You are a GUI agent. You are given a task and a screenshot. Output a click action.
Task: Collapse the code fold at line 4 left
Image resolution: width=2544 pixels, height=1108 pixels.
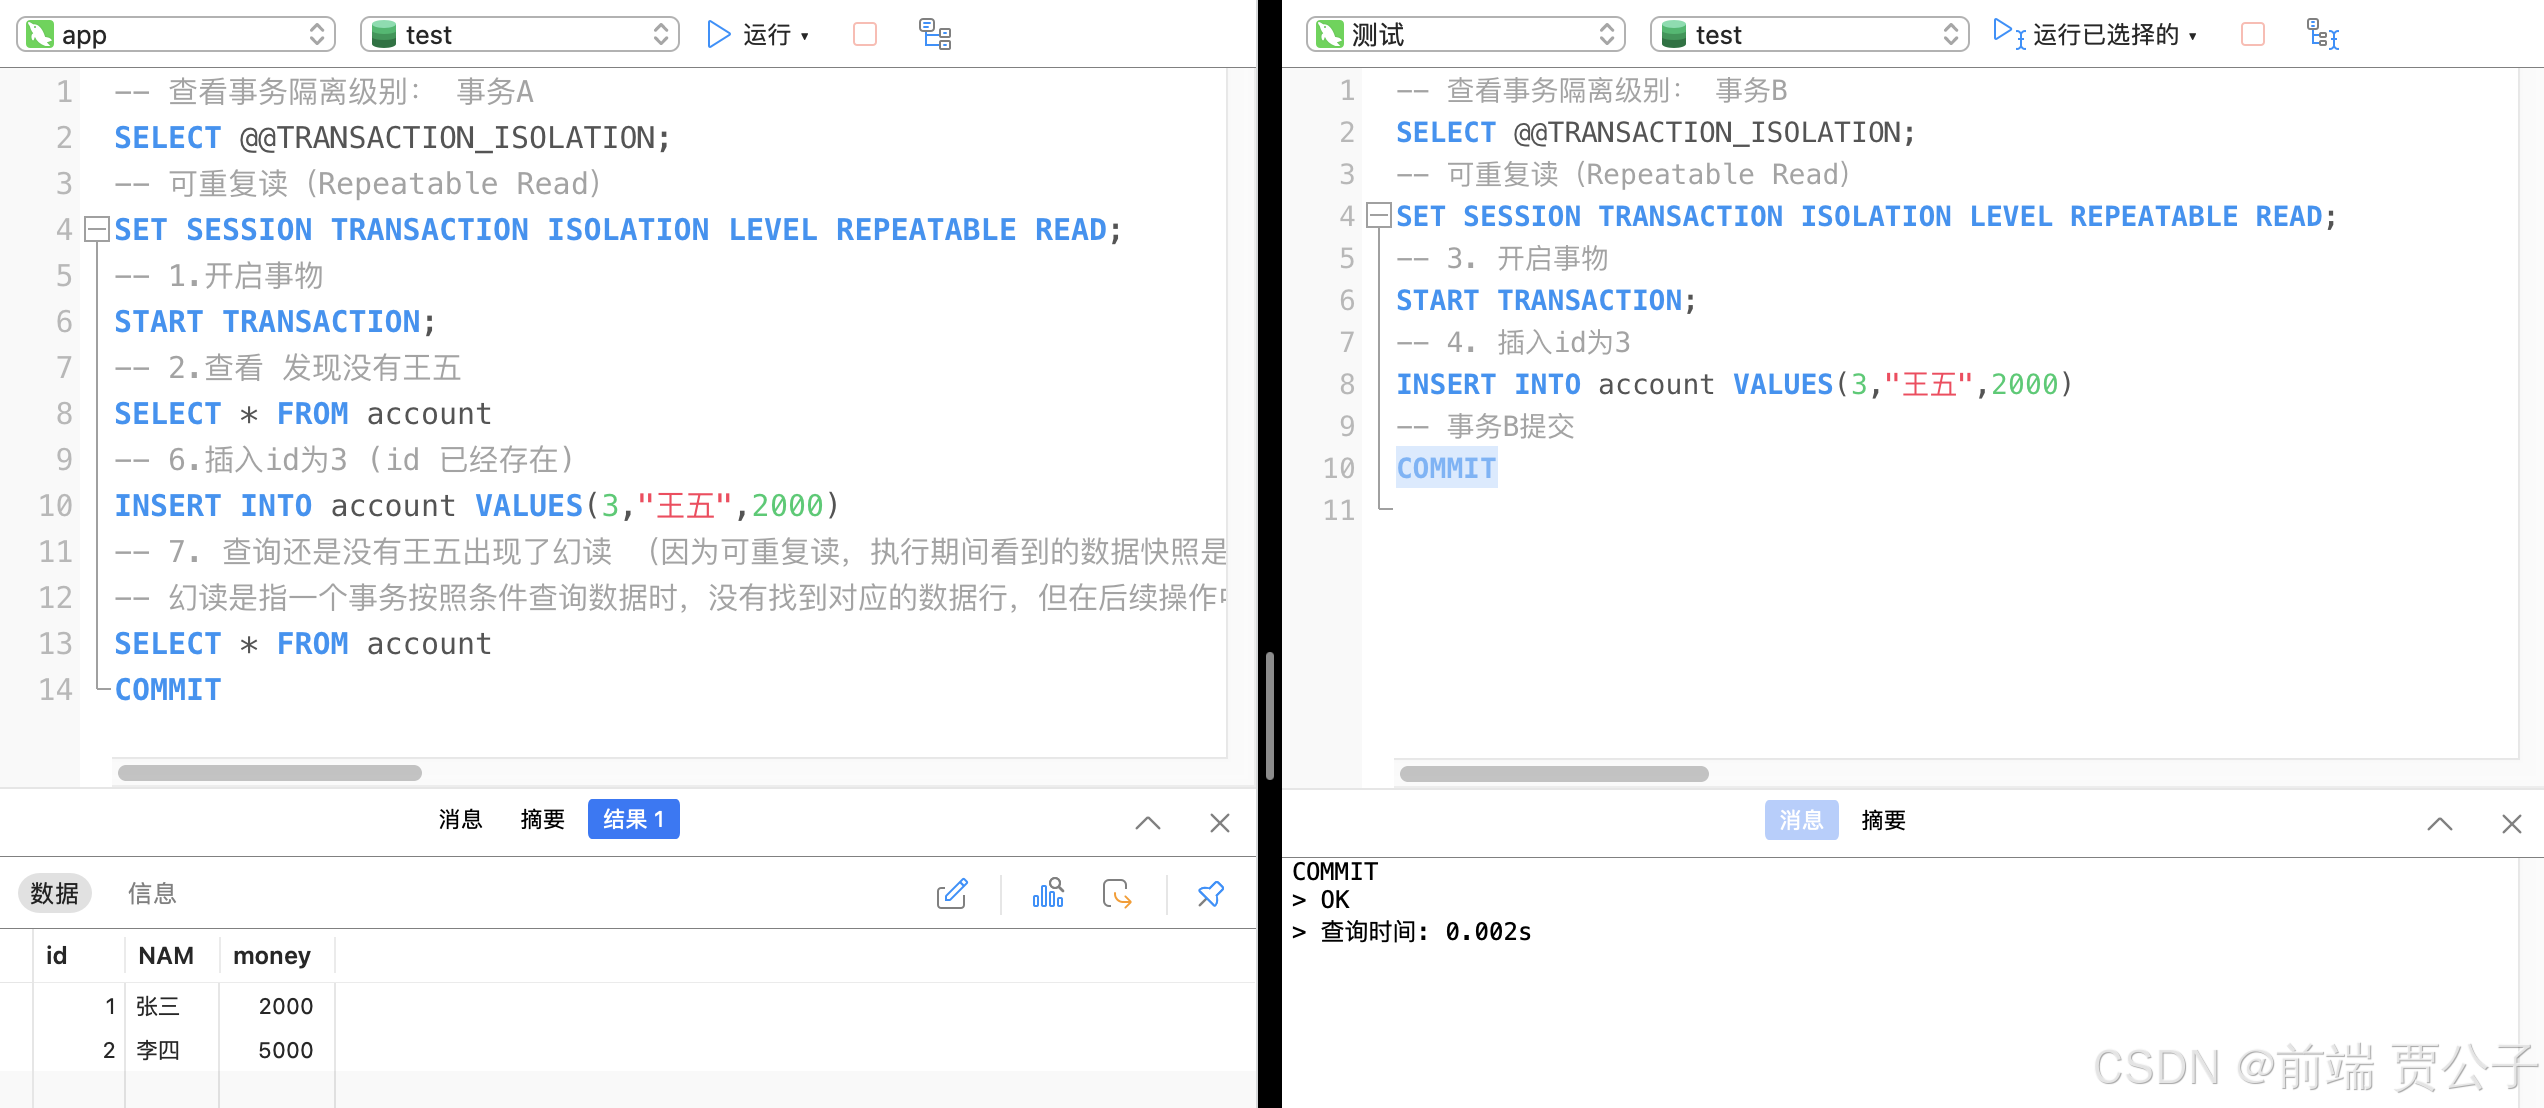click(97, 230)
